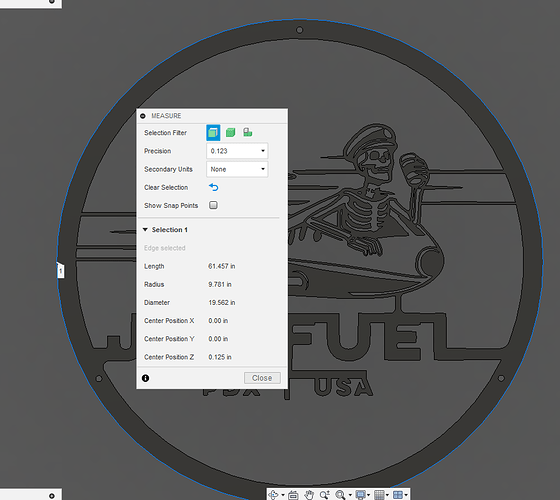560x500 pixels.
Task: Click the Look At tool icon
Action: point(293,495)
